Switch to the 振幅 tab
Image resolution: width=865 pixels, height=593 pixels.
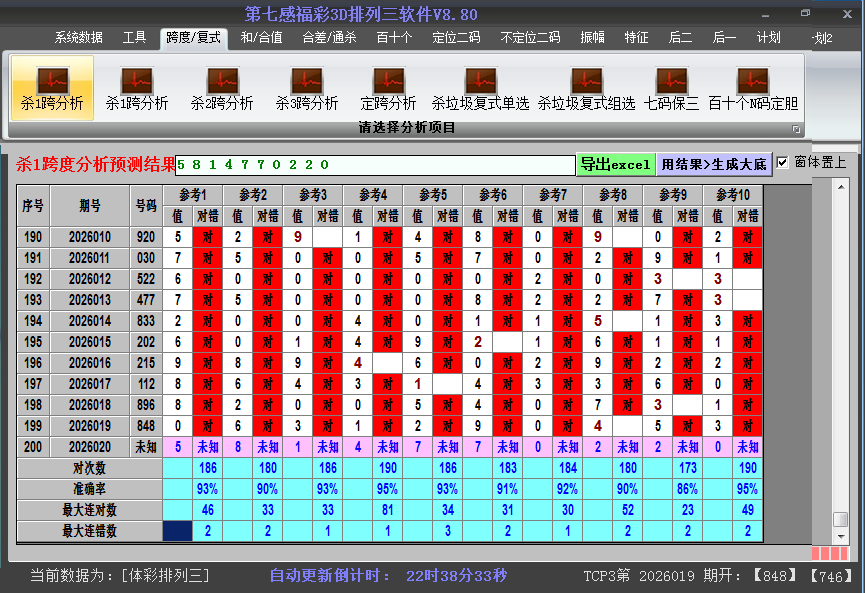point(593,38)
